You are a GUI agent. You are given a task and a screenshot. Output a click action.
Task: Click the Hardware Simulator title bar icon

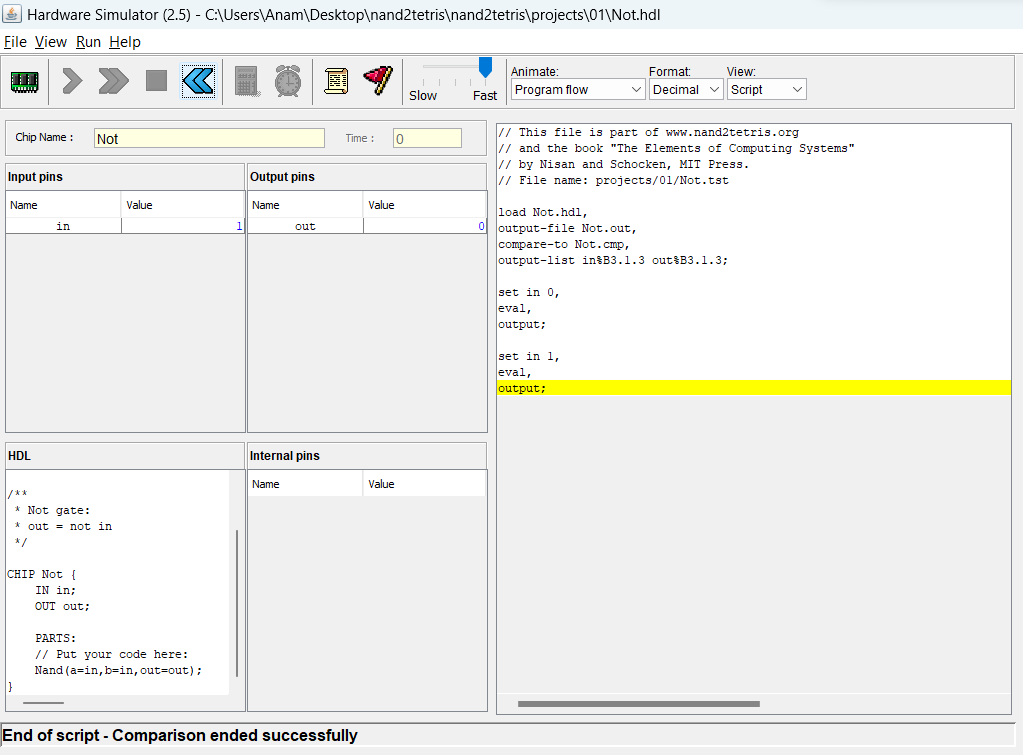[13, 14]
